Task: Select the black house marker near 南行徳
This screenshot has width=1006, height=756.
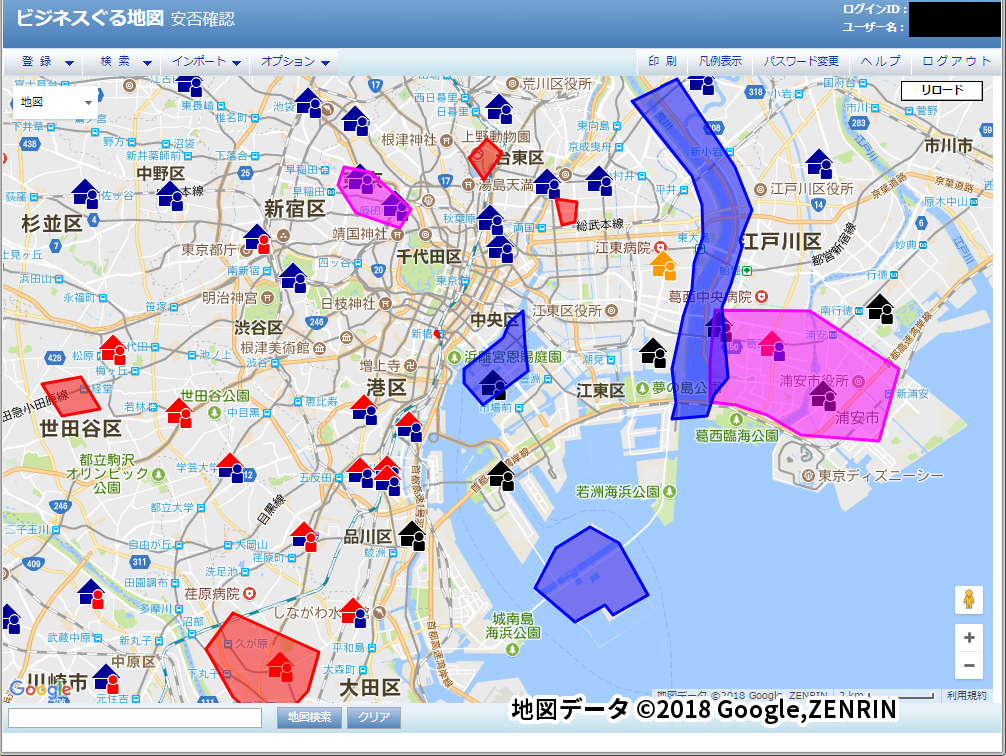Action: pos(880,309)
